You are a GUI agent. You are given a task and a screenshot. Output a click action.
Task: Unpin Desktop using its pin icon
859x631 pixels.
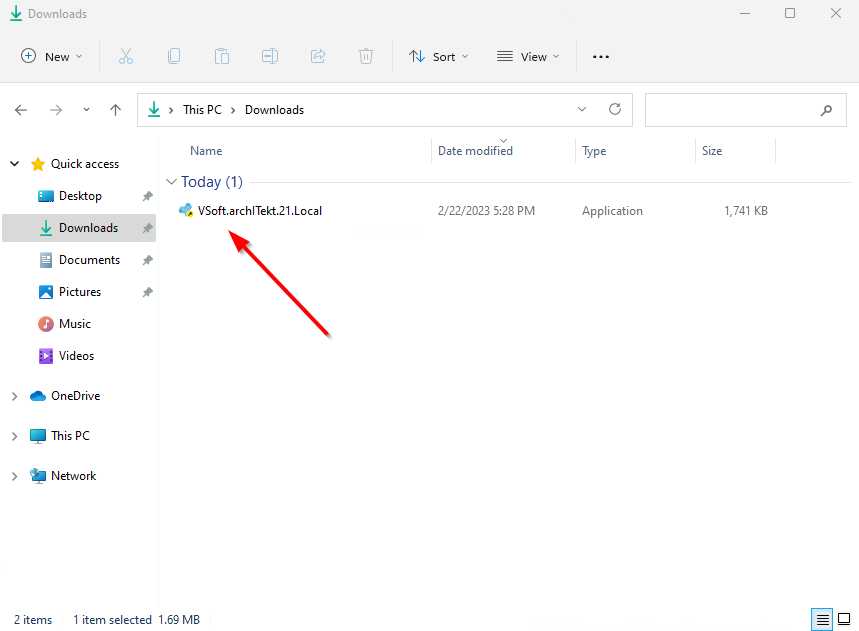[147, 196]
